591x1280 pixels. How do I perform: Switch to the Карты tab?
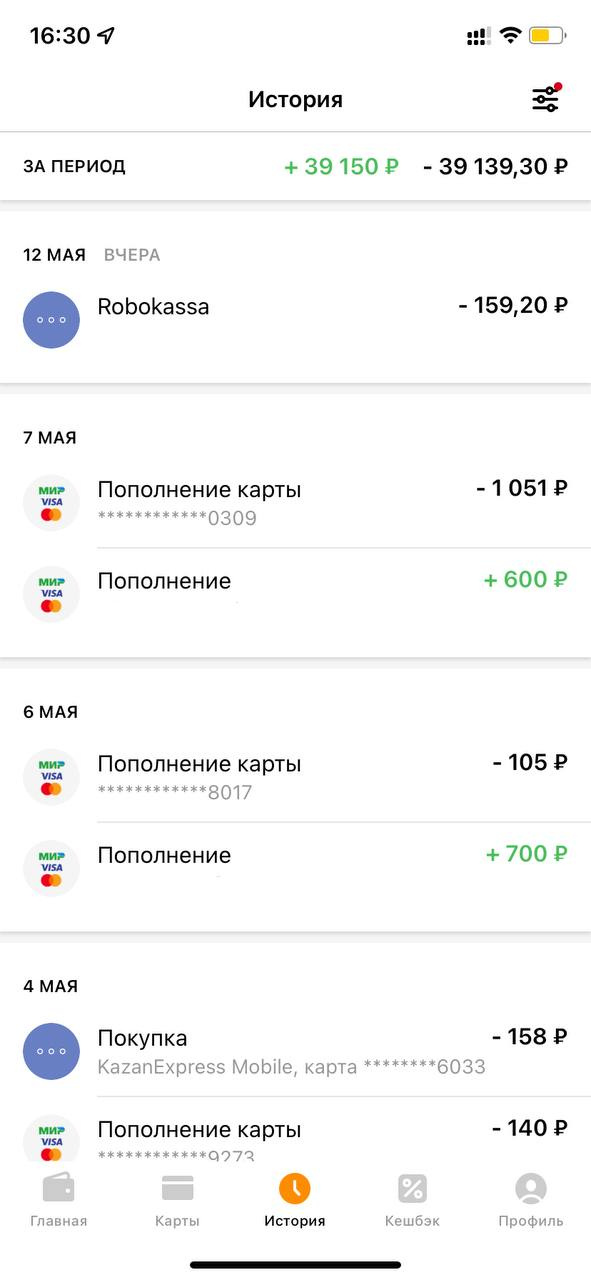click(177, 1201)
